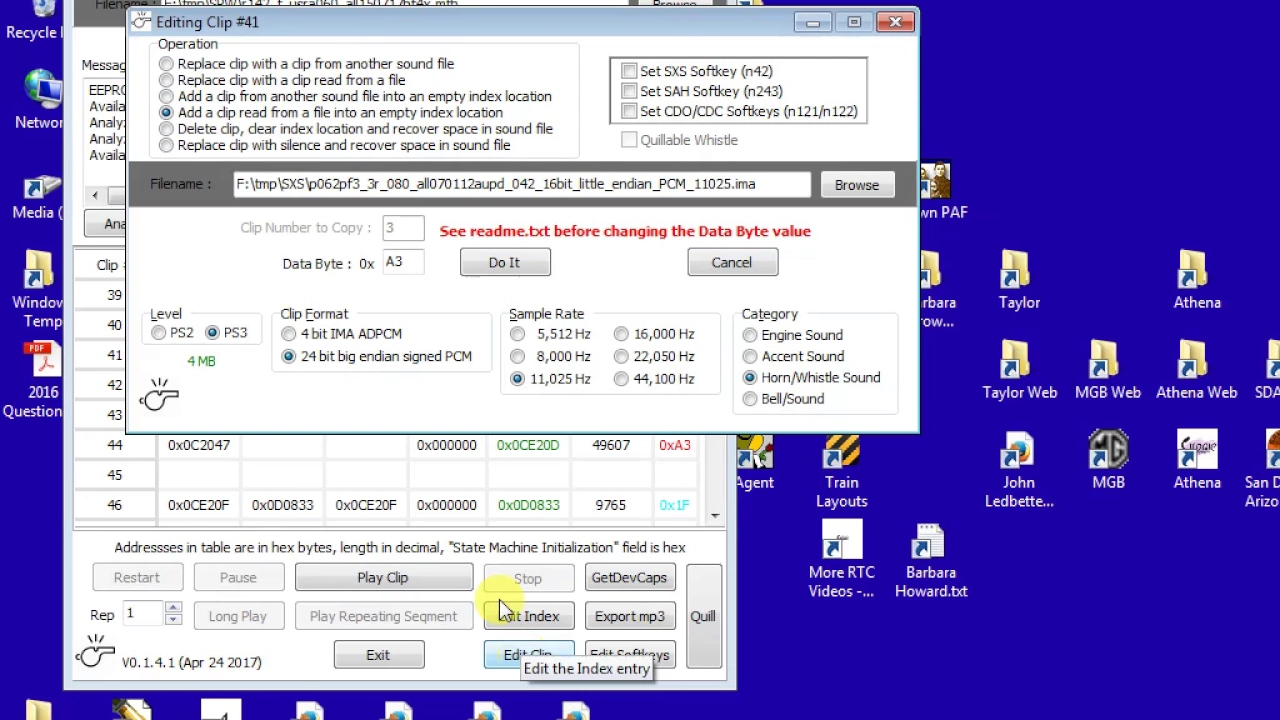
Task: Click the Play Clip button
Action: 383,578
